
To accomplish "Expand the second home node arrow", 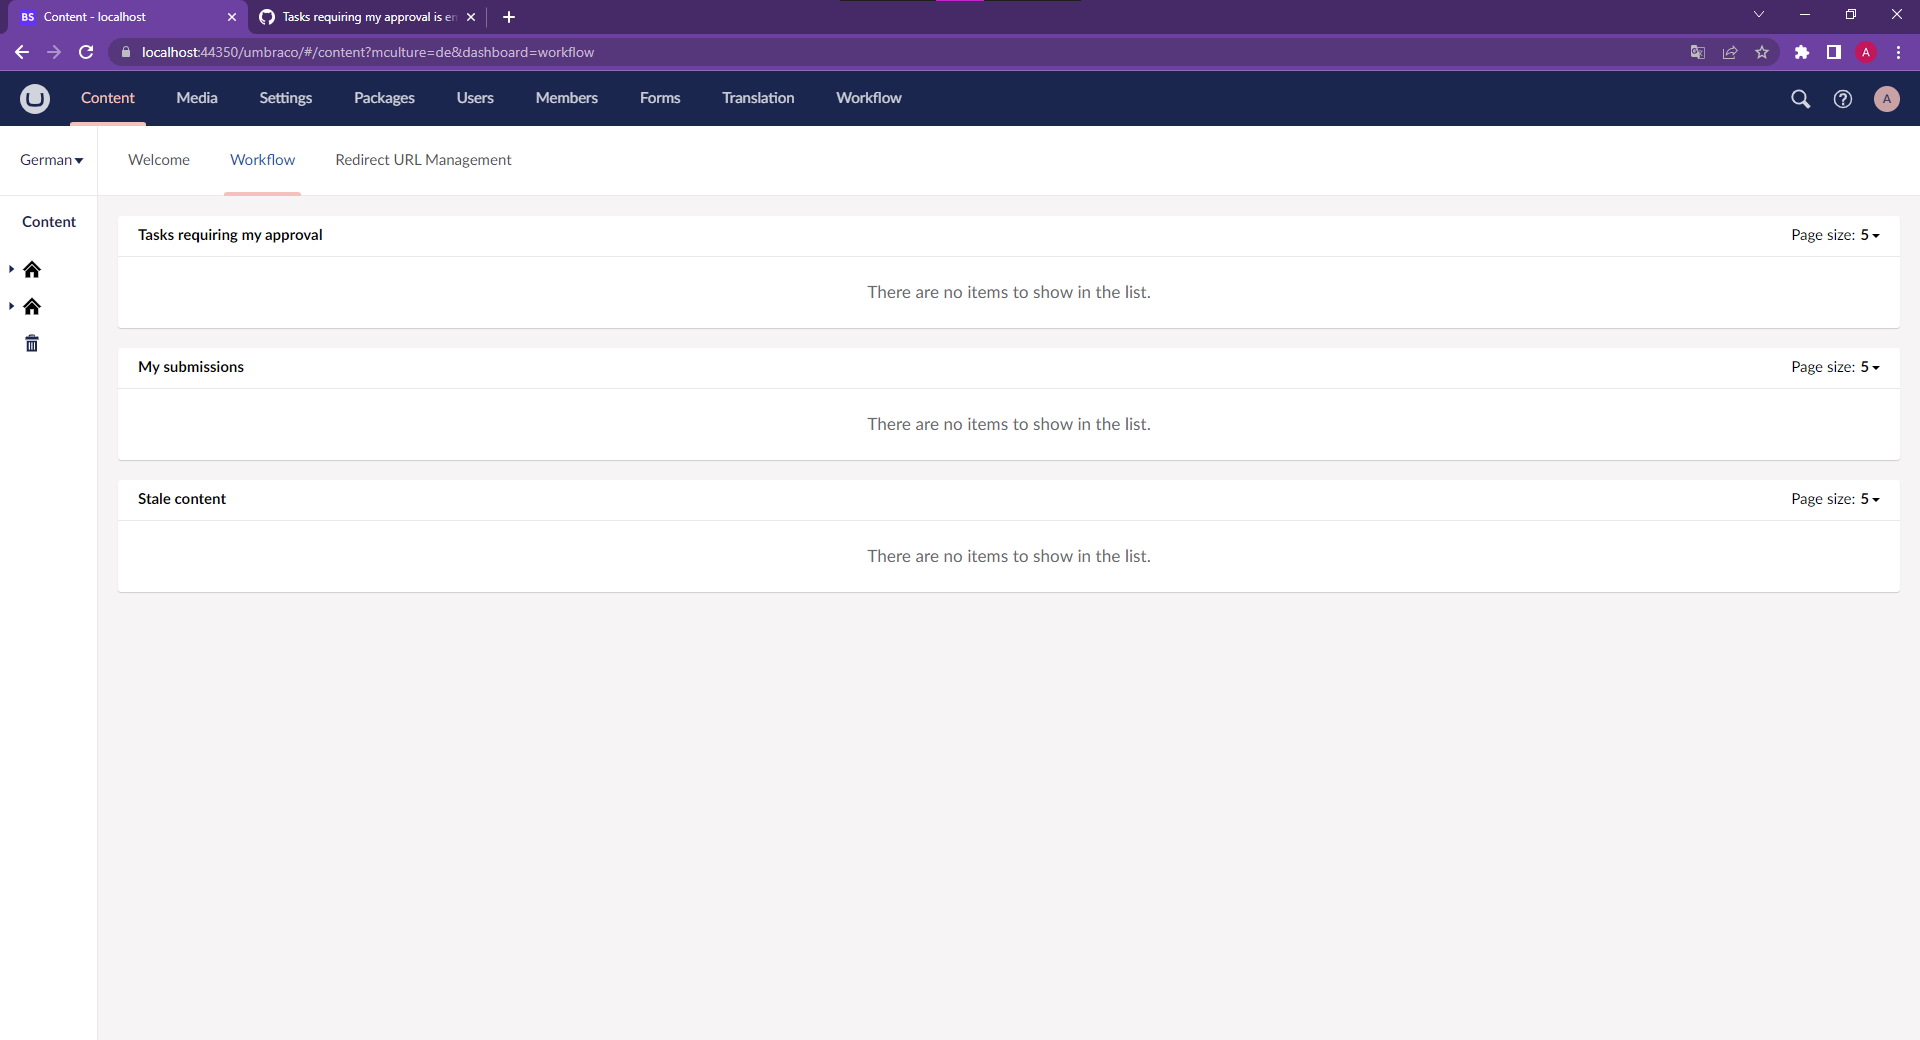I will [x=10, y=306].
